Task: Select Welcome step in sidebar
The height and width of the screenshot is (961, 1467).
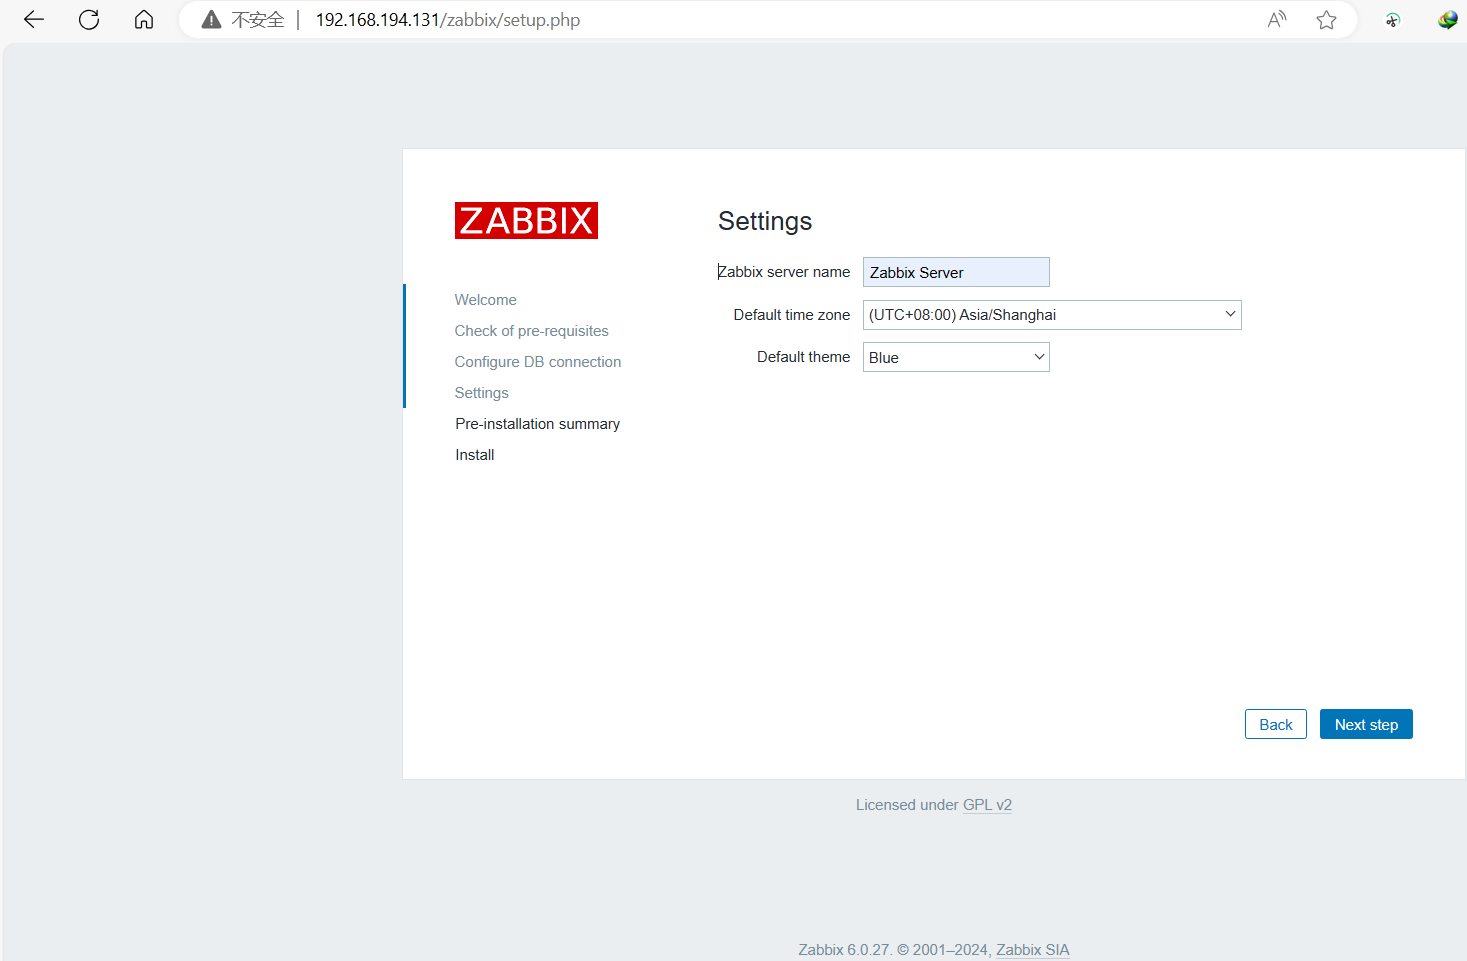Action: pos(486,300)
